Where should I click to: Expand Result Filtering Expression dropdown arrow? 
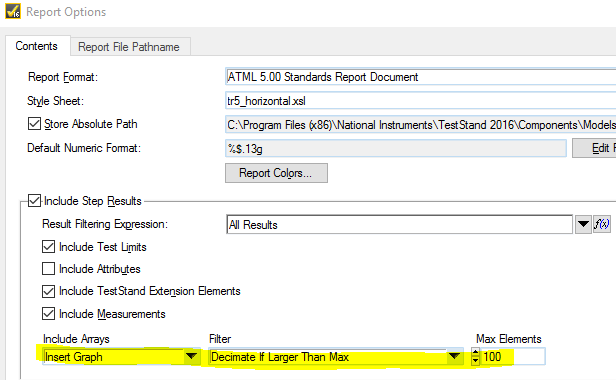coord(583,224)
